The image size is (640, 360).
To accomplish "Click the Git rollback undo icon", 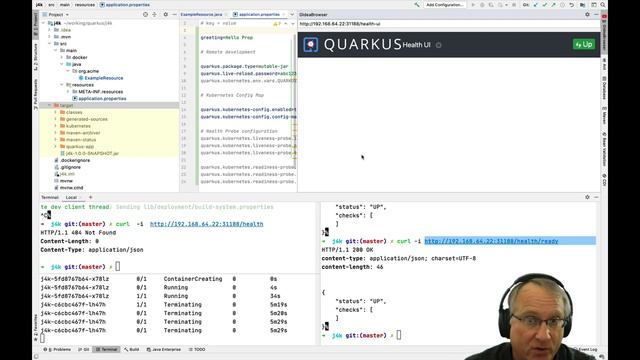I will pyautogui.click(x=571, y=5).
